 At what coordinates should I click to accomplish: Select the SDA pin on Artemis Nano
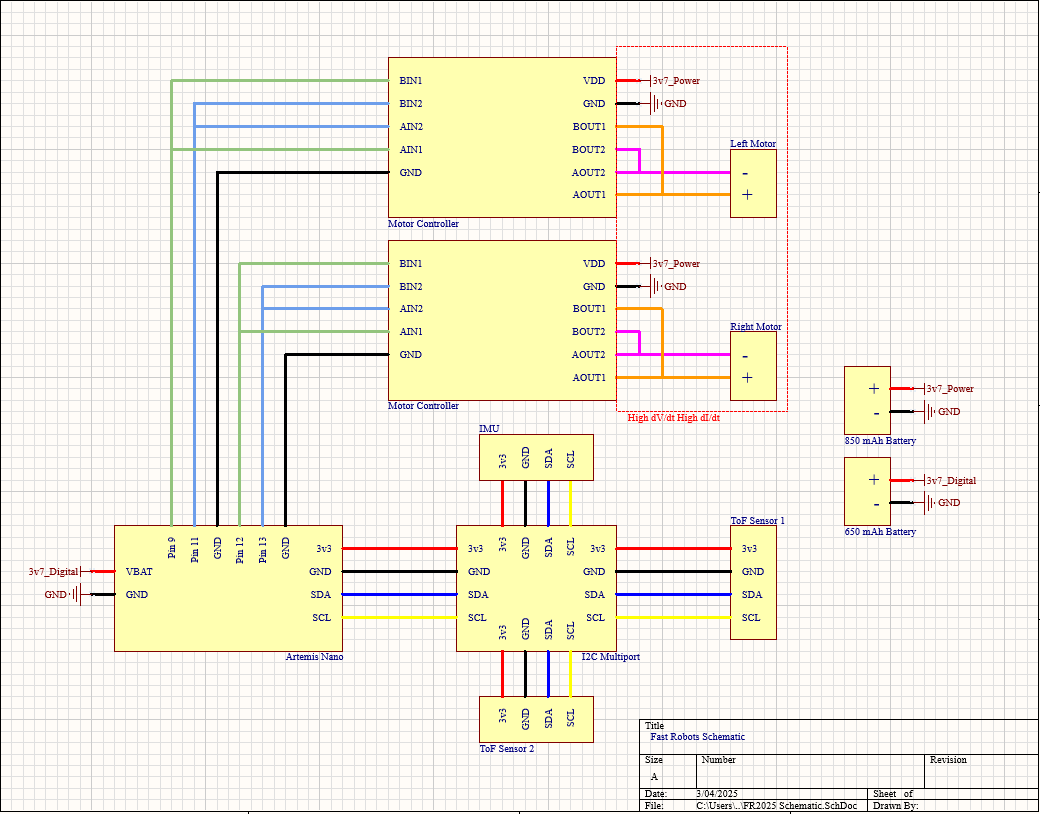click(320, 594)
